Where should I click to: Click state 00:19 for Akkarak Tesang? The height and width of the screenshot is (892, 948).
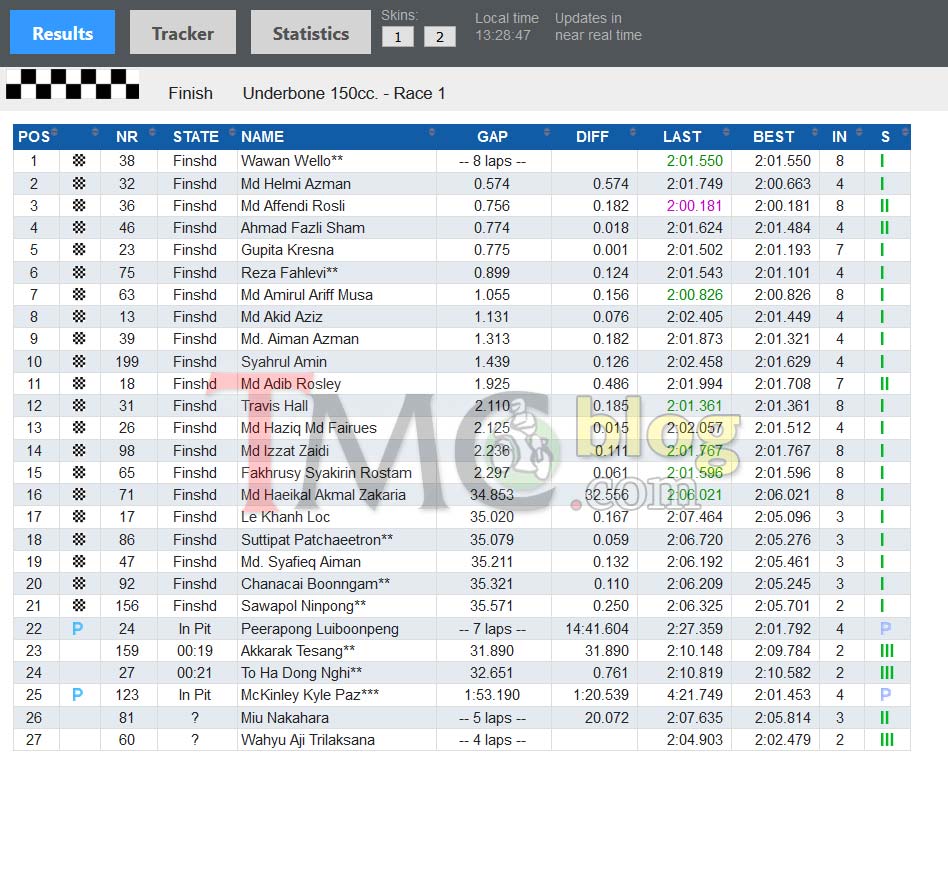[x=195, y=651]
